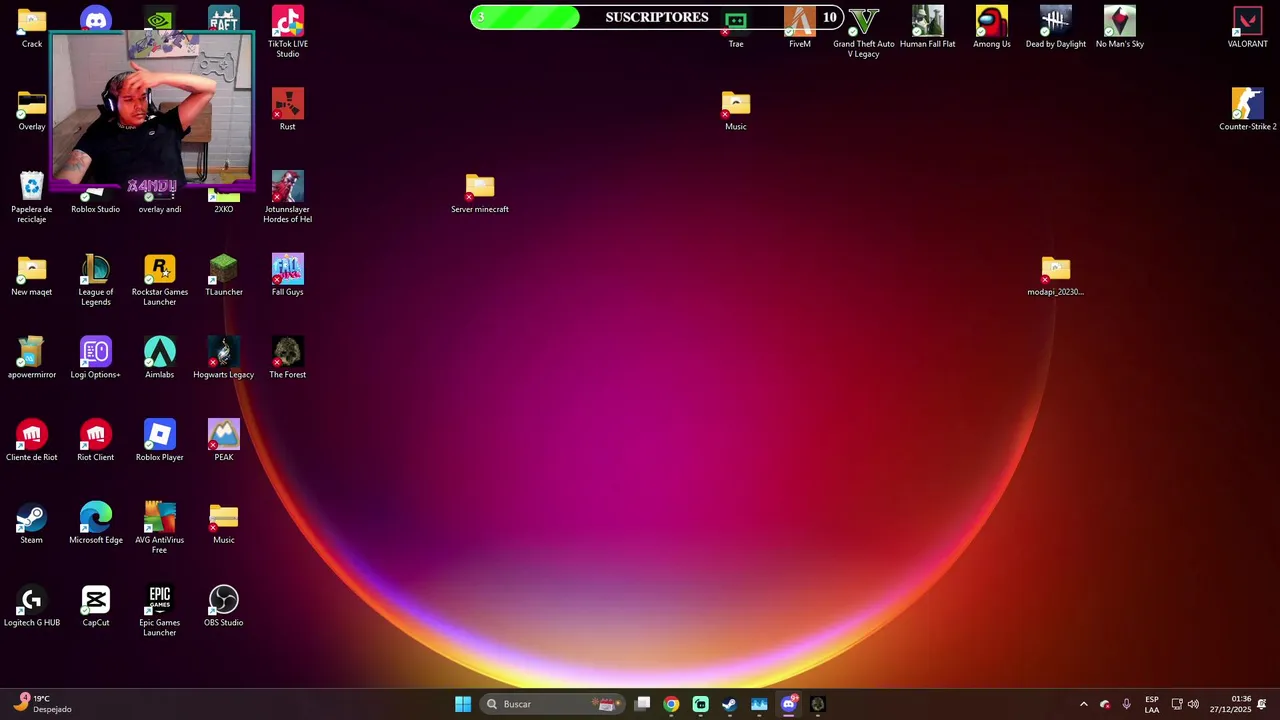
Task: Select the Discord icon on the desktop
Action: (96, 18)
